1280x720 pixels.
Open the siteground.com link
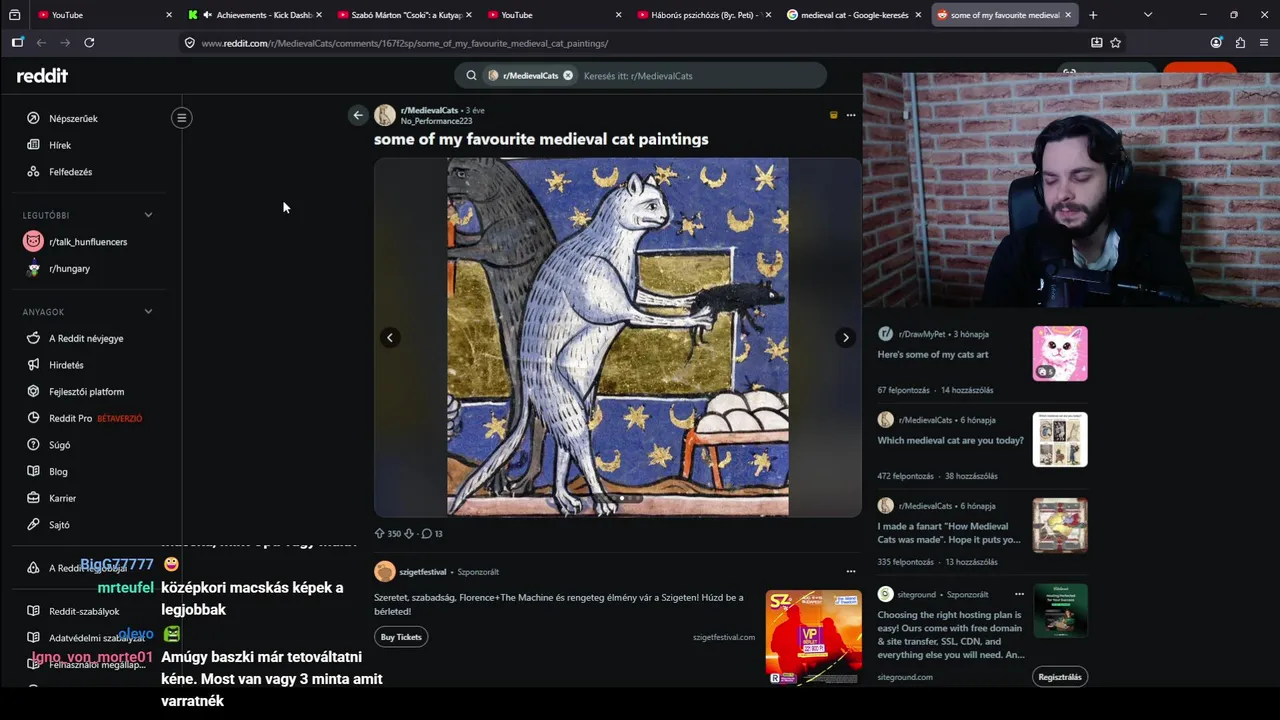[905, 677]
